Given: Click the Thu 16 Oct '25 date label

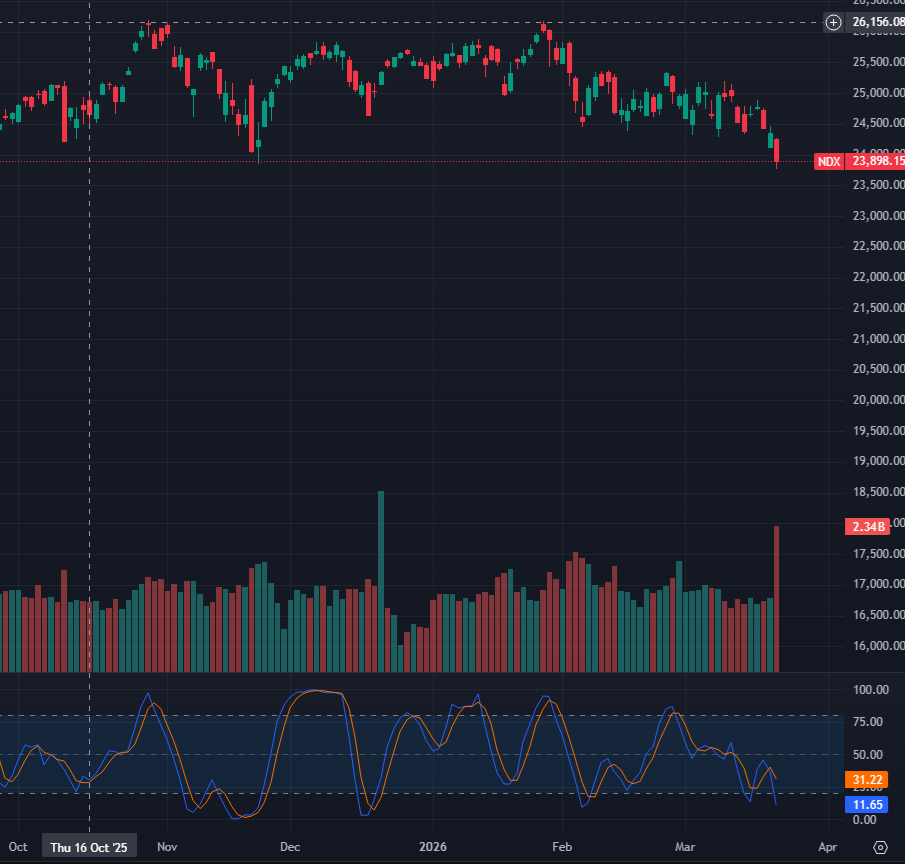Looking at the screenshot, I should 89,847.
